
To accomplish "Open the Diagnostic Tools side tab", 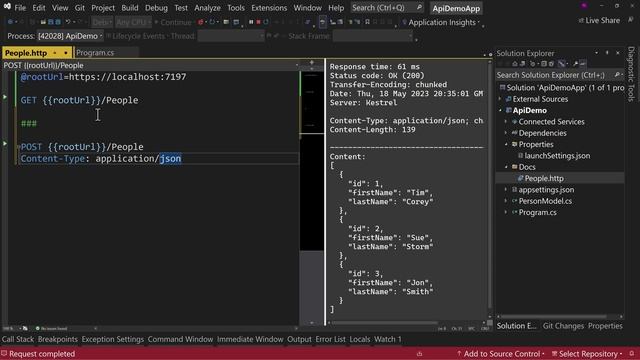I will point(631,74).
